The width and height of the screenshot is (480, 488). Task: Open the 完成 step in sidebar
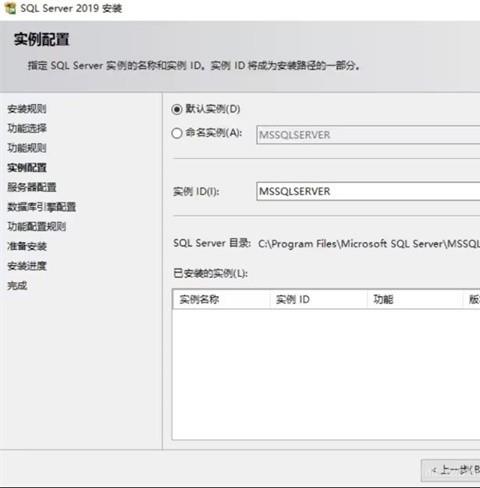[x=17, y=286]
